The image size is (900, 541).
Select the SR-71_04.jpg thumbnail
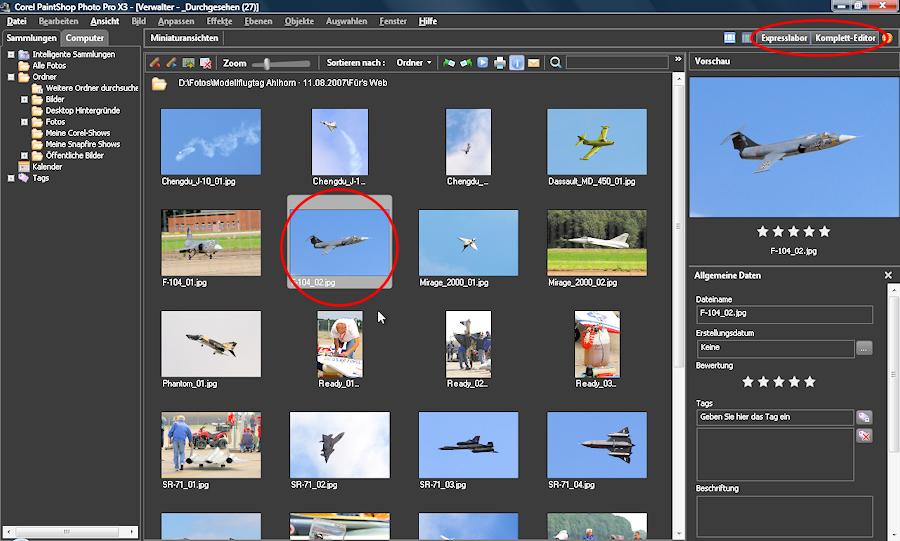pyautogui.click(x=597, y=445)
